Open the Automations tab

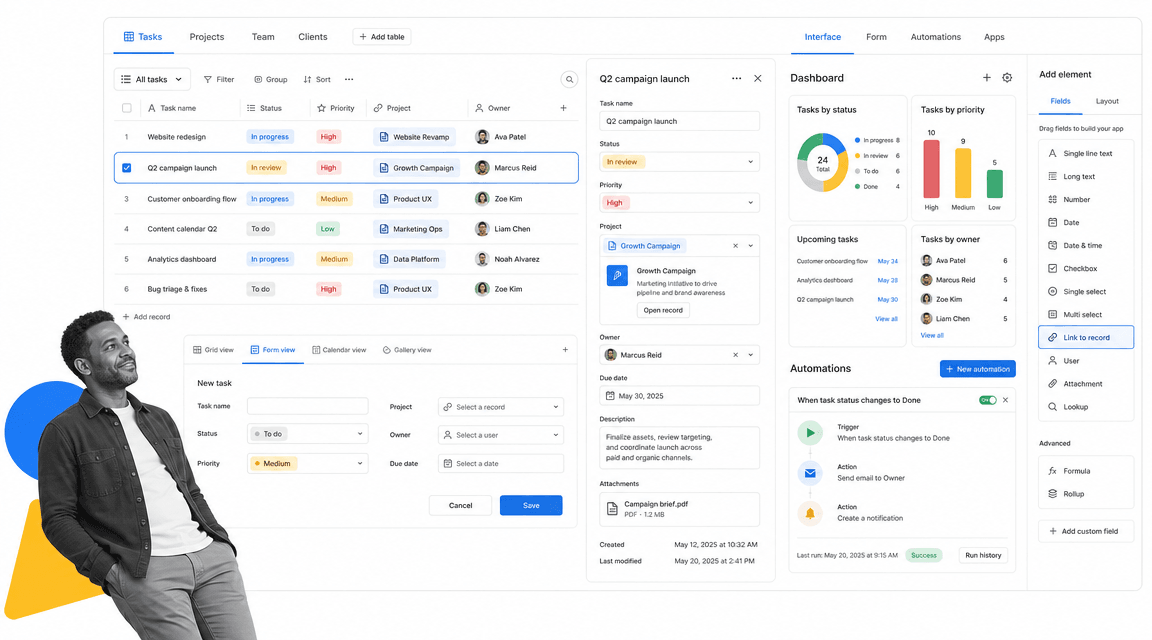(x=935, y=37)
